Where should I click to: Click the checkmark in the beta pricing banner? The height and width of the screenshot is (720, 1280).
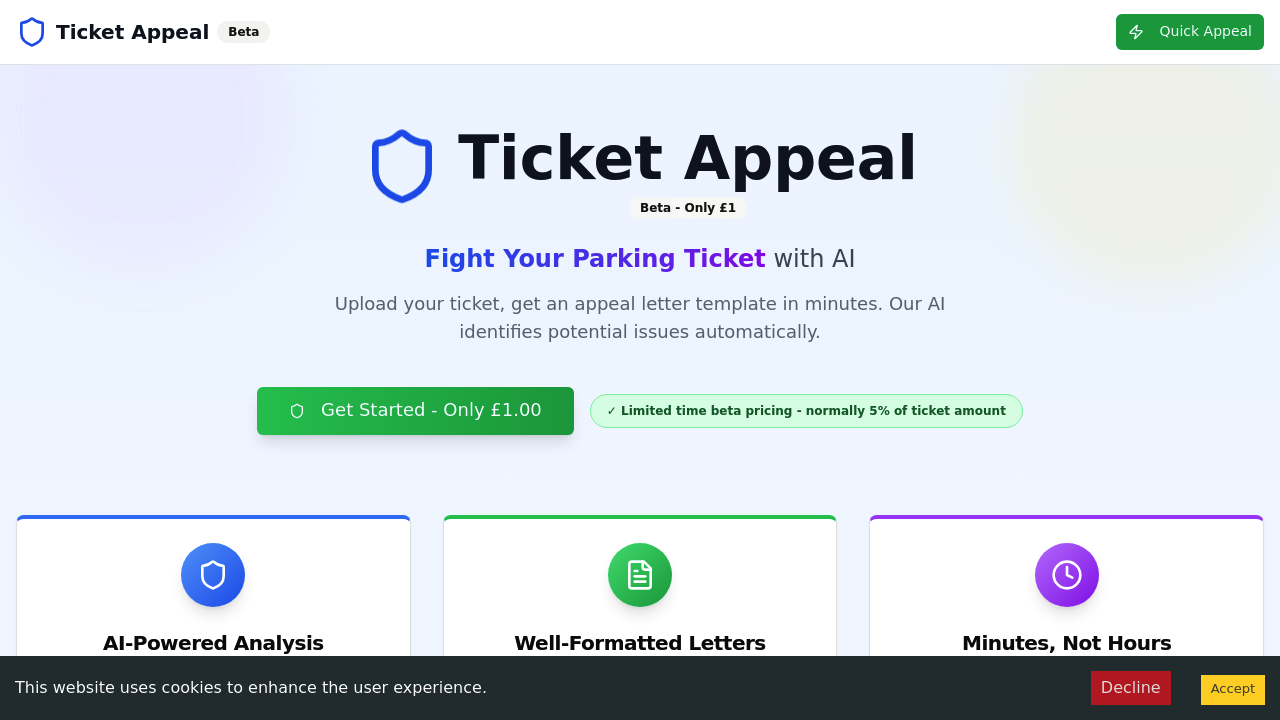point(613,410)
